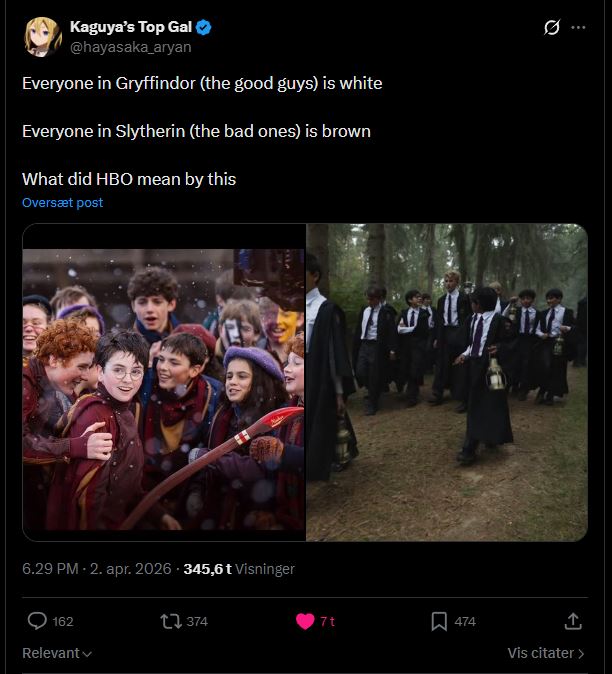Click the Kaguya's Top Gal display name
The width and height of the screenshot is (612, 674).
(131, 27)
